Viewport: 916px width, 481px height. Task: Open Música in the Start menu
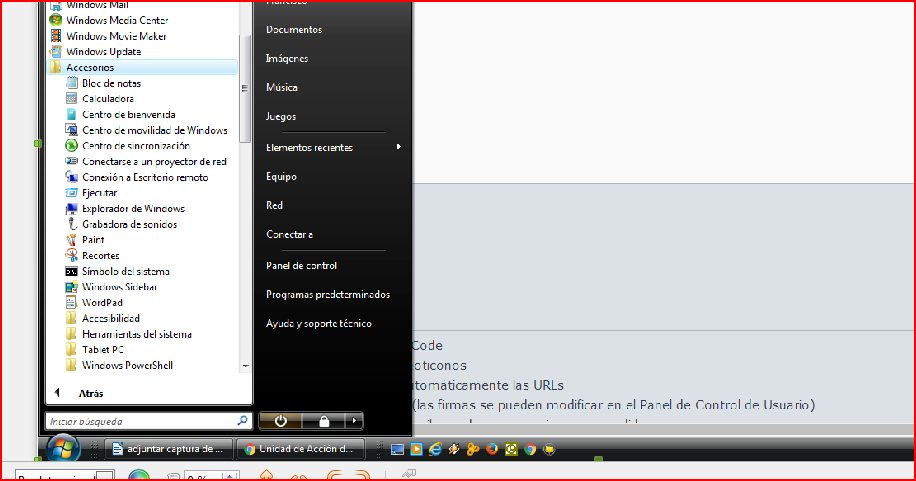pos(282,88)
